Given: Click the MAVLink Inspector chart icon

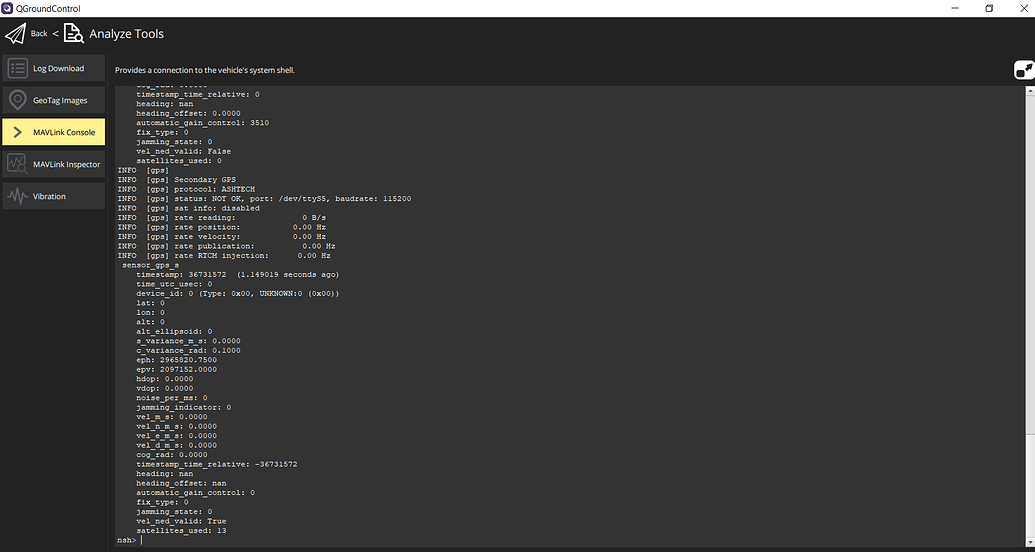Looking at the screenshot, I should [17, 164].
